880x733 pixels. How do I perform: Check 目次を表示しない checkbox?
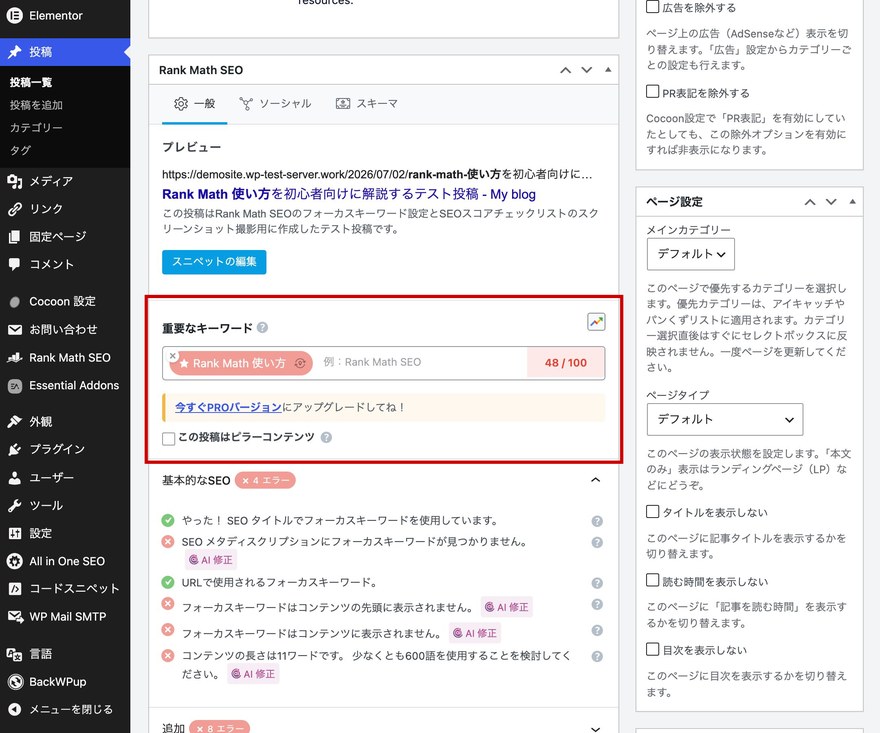pos(652,649)
